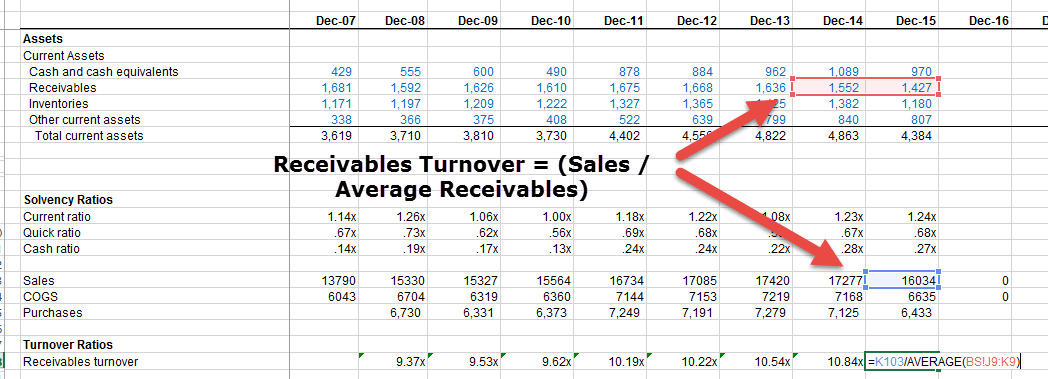Viewport: 1048px width, 379px height.
Task: Select Dec-14 sales value 17277
Action: click(828, 280)
